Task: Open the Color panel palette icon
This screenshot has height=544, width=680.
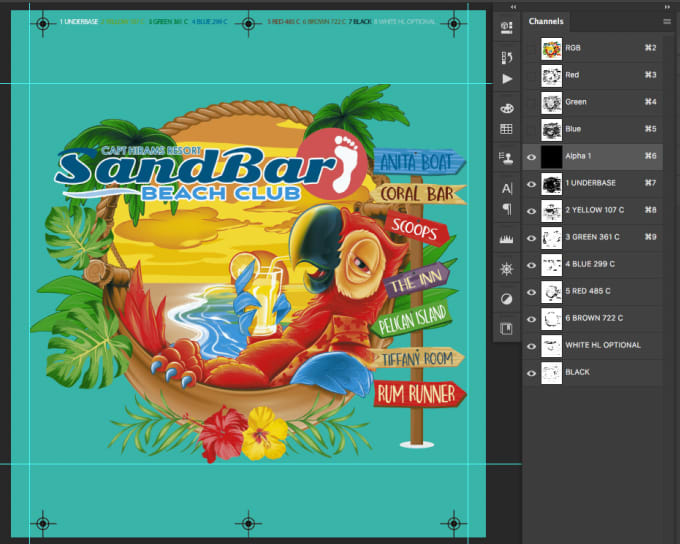Action: pyautogui.click(x=507, y=108)
